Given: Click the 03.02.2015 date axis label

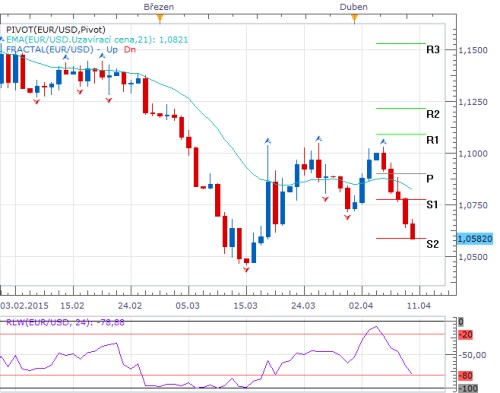Looking at the screenshot, I should (x=24, y=306).
